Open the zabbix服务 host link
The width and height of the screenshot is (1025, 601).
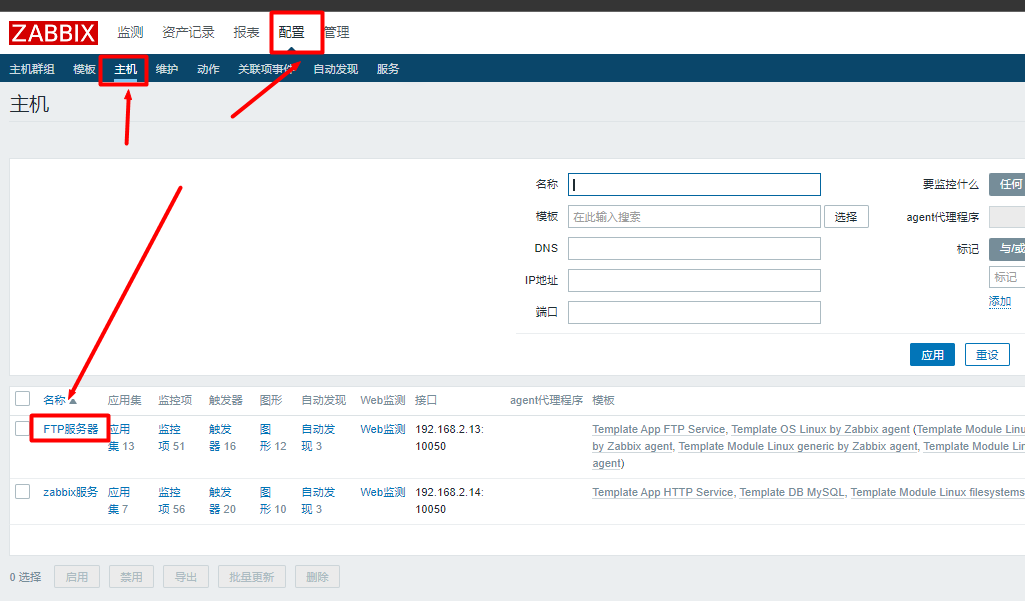point(71,492)
